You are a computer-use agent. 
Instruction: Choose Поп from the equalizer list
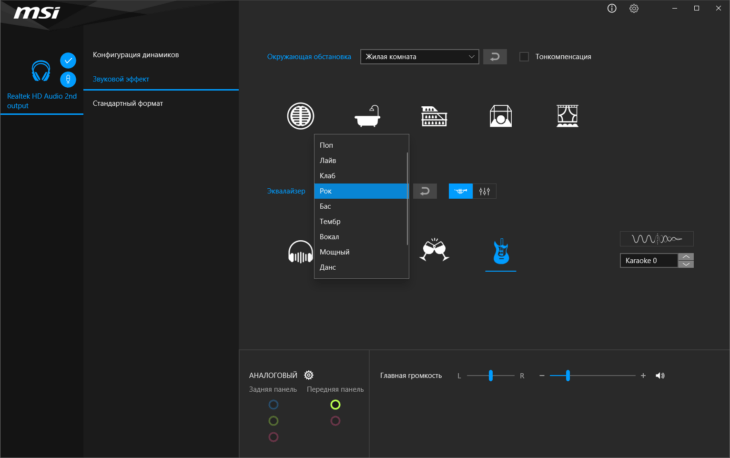point(360,145)
